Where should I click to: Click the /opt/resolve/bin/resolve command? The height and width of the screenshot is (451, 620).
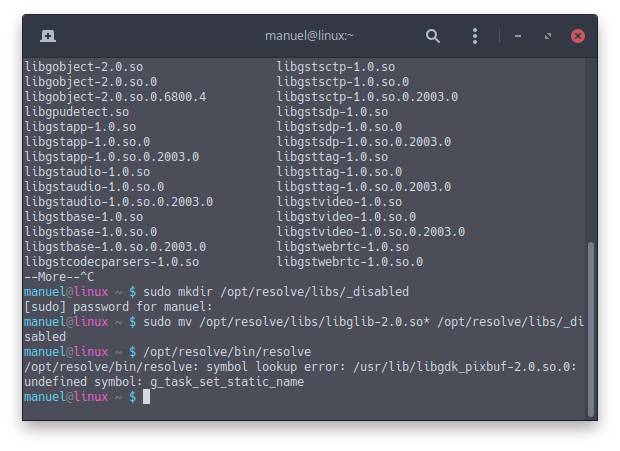click(227, 352)
